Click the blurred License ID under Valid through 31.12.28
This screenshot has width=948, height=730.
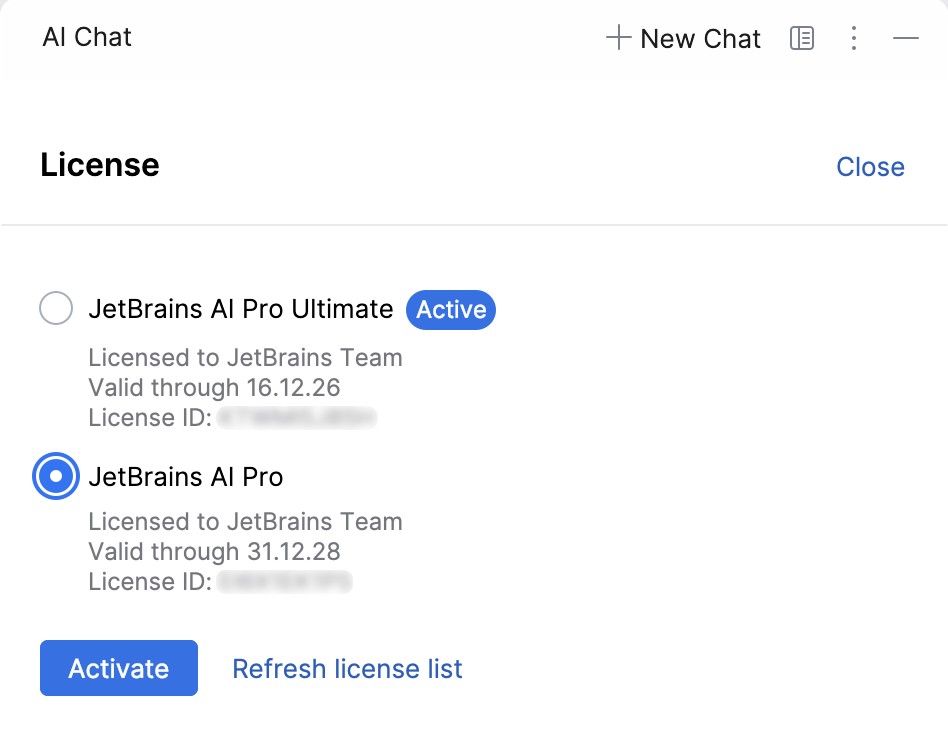pos(284,582)
